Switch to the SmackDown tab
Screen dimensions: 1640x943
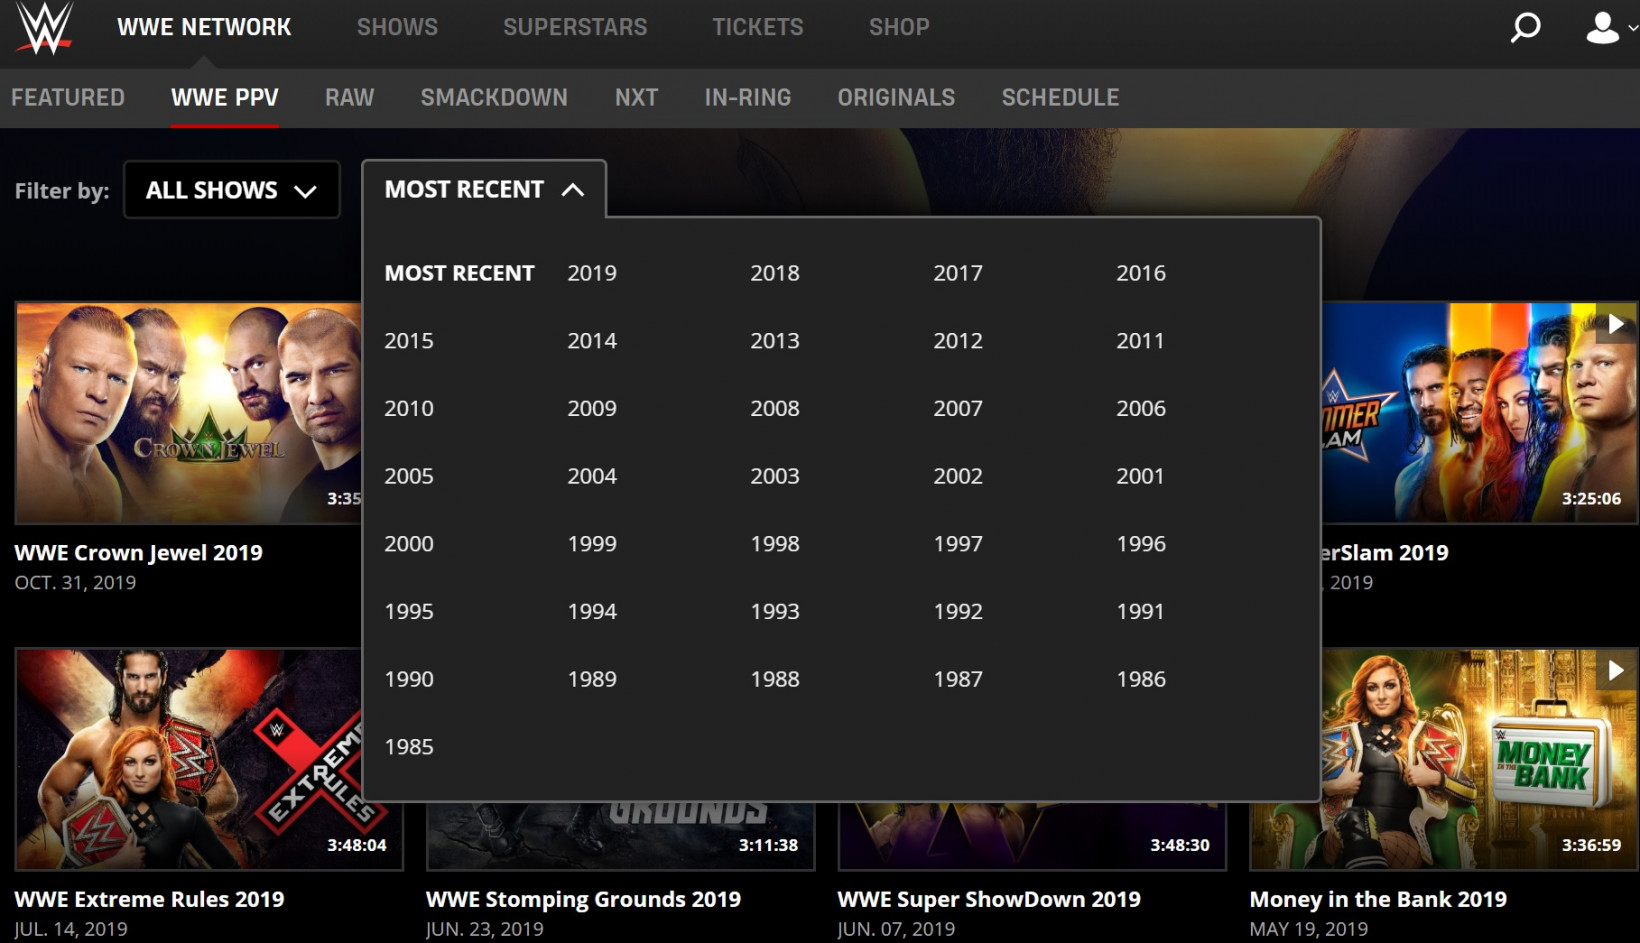pos(494,98)
